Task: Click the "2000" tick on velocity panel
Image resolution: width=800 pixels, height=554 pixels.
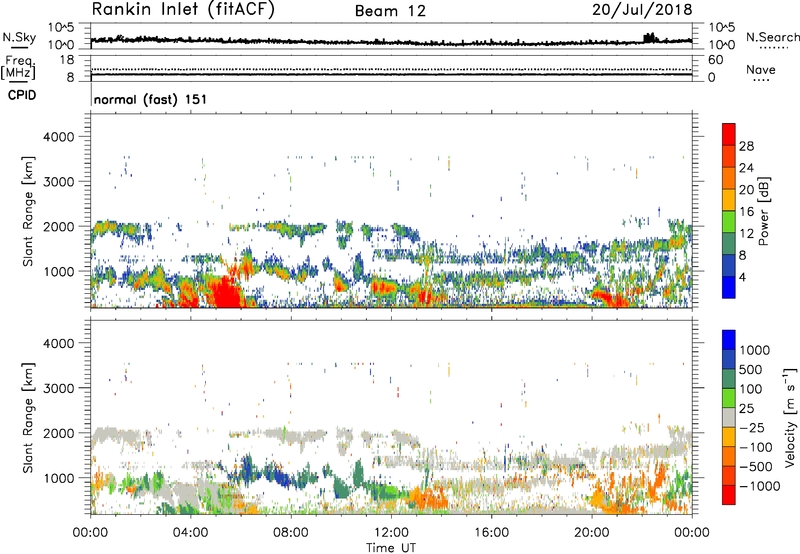Action: click(59, 433)
